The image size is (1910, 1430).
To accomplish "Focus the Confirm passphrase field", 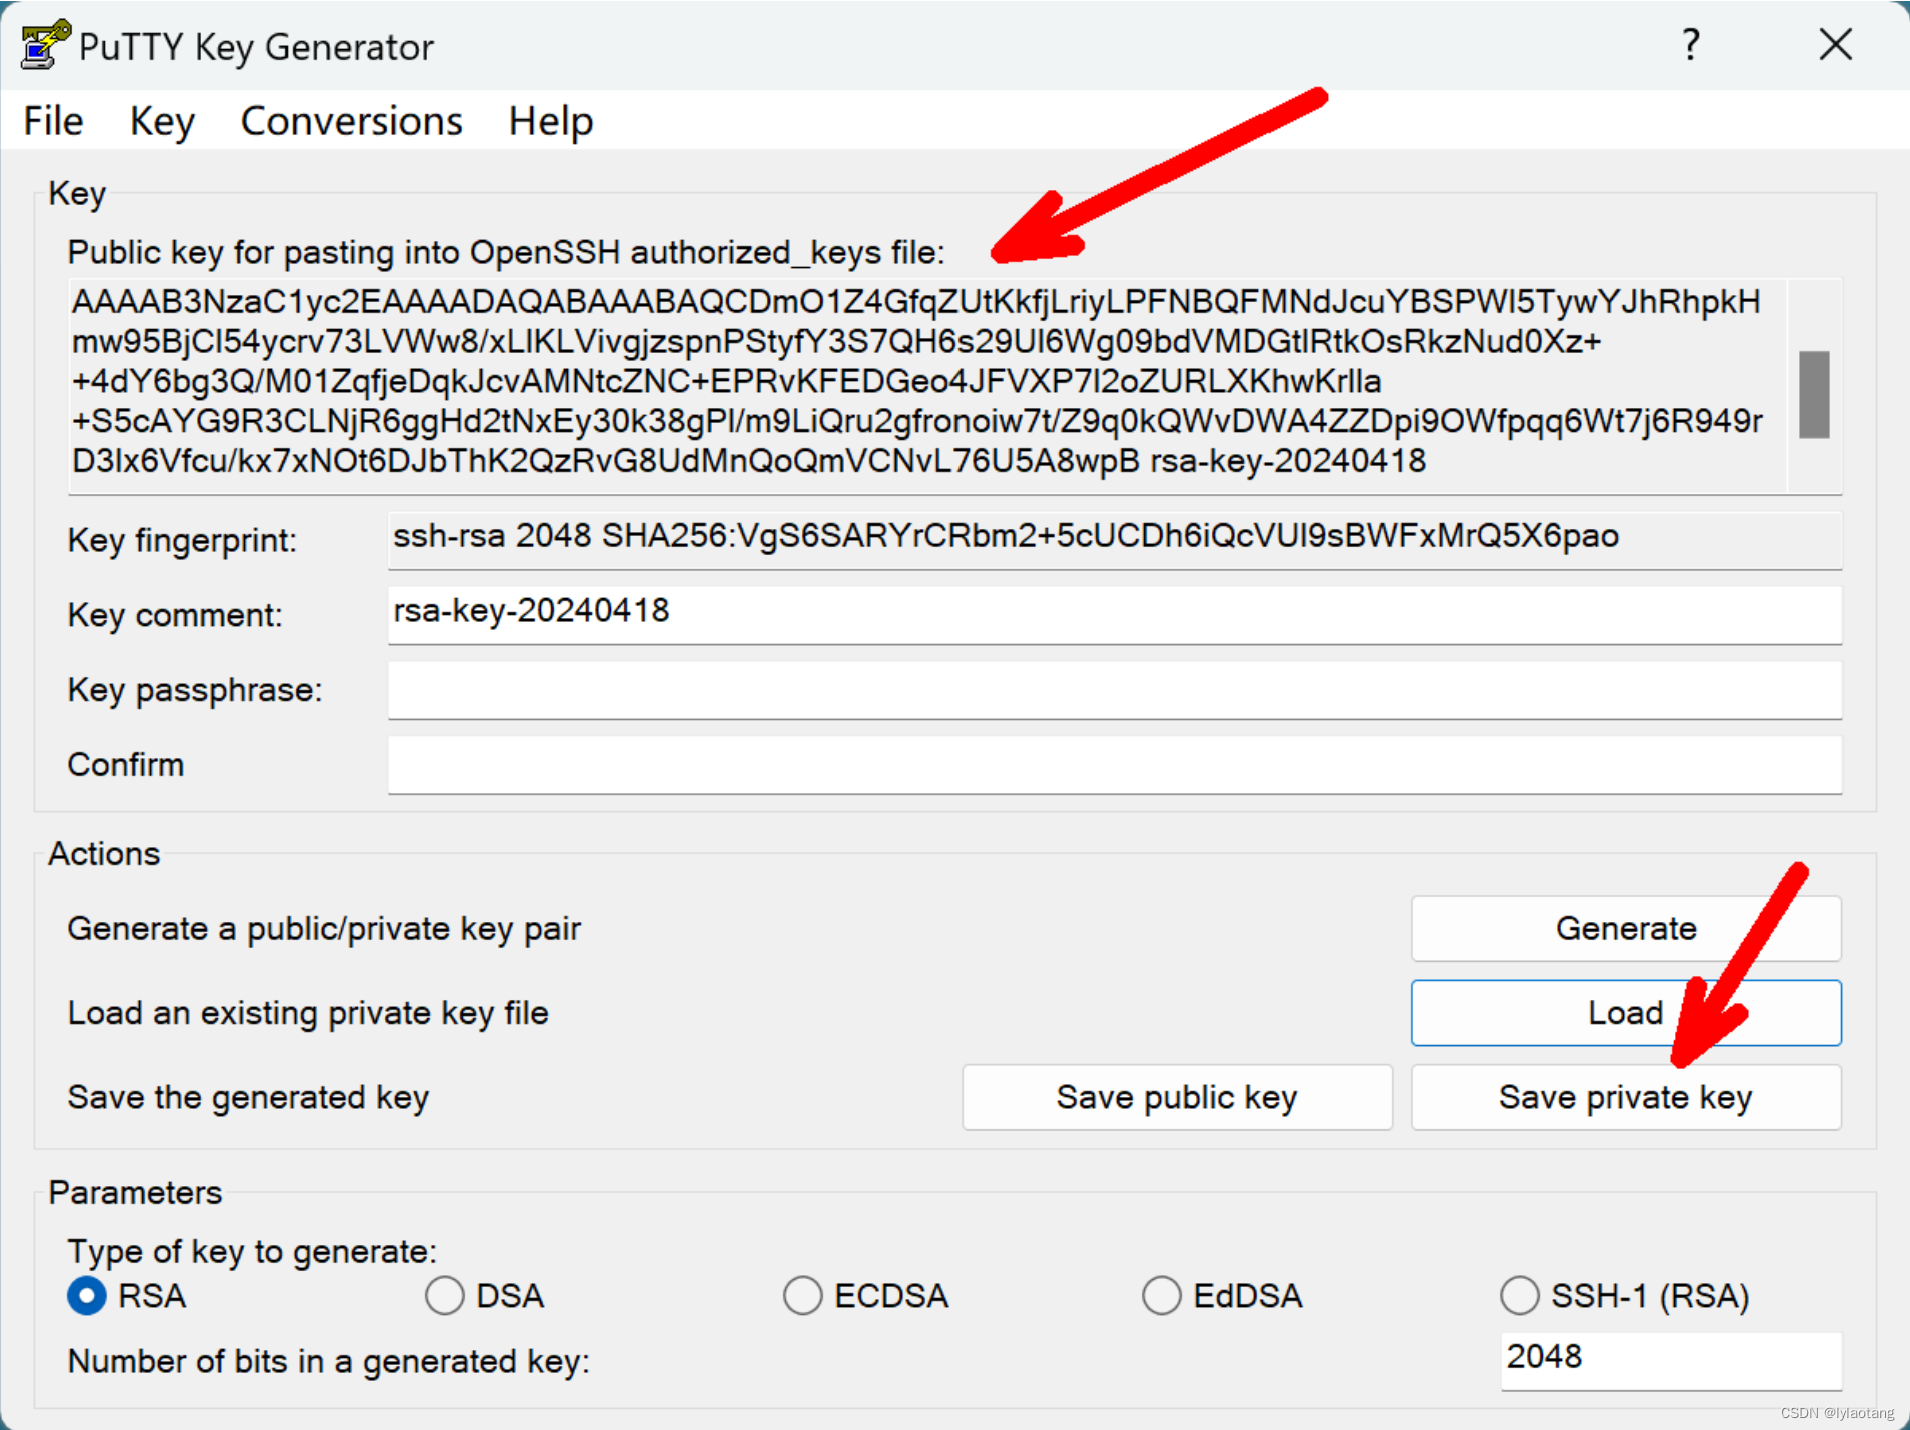I will [1114, 764].
